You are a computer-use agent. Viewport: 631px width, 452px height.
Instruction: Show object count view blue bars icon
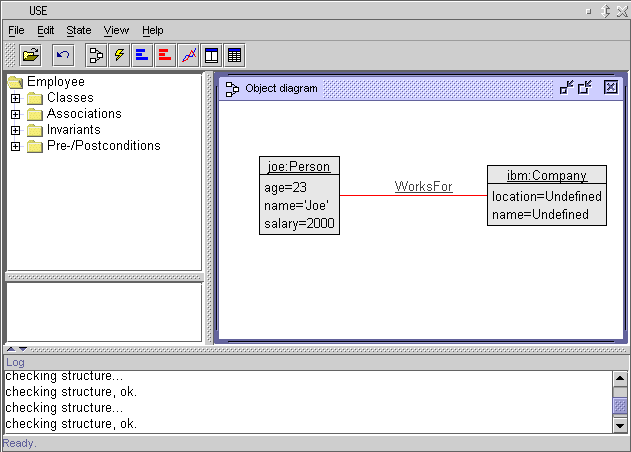coord(142,55)
